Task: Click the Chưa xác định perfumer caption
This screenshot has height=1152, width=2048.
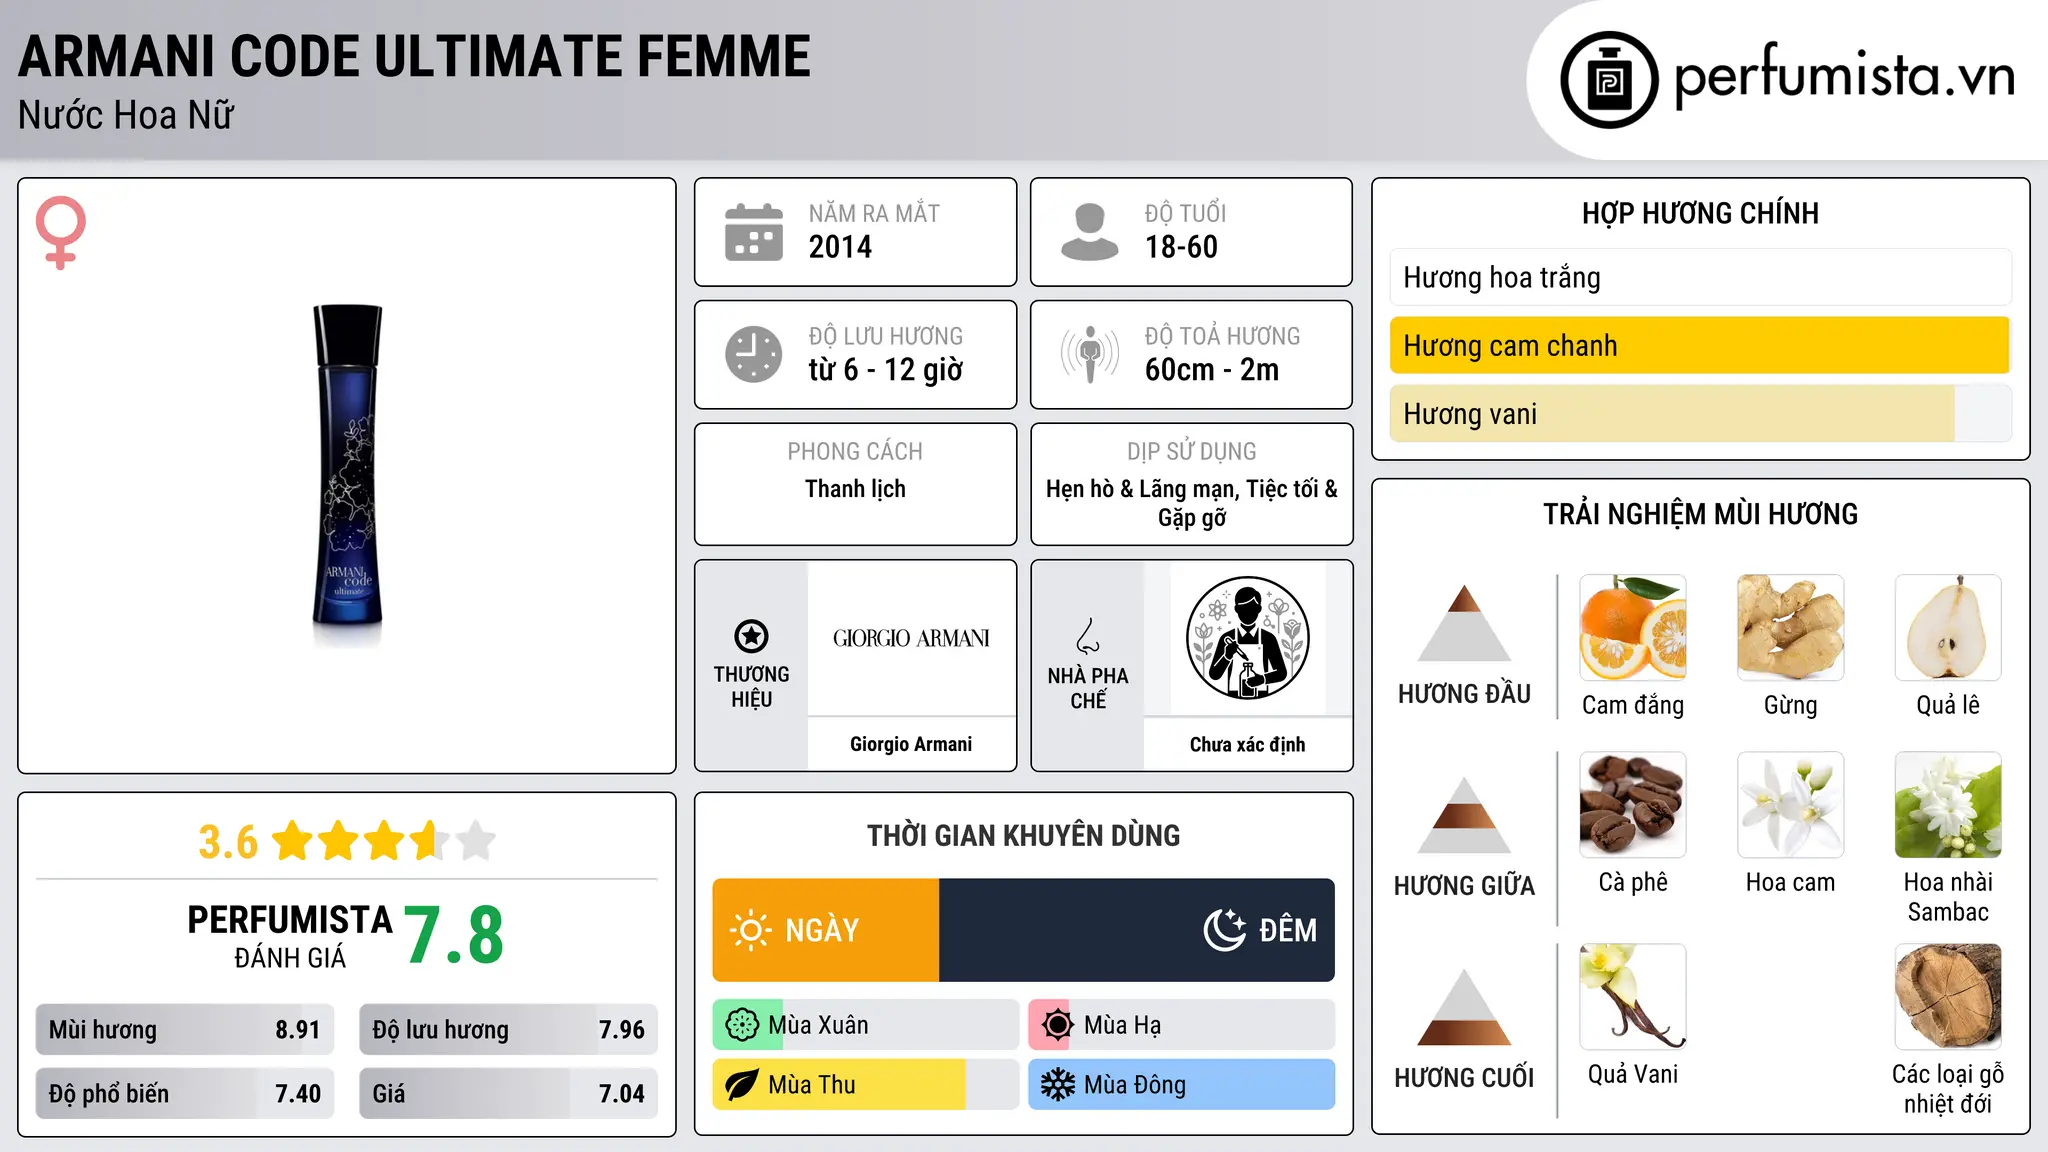Action: click(x=1247, y=744)
